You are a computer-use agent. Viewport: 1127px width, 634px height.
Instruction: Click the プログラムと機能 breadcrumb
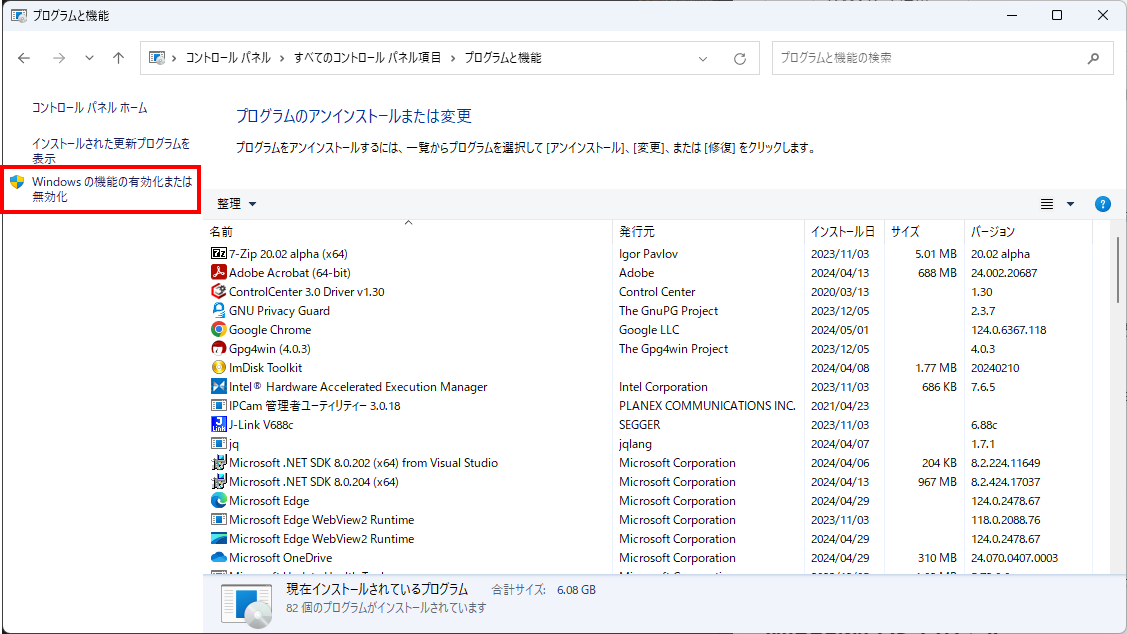pos(502,58)
